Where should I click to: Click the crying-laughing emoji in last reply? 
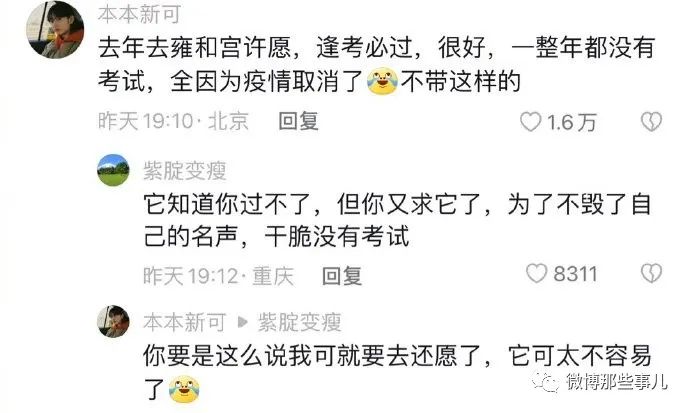tap(184, 389)
